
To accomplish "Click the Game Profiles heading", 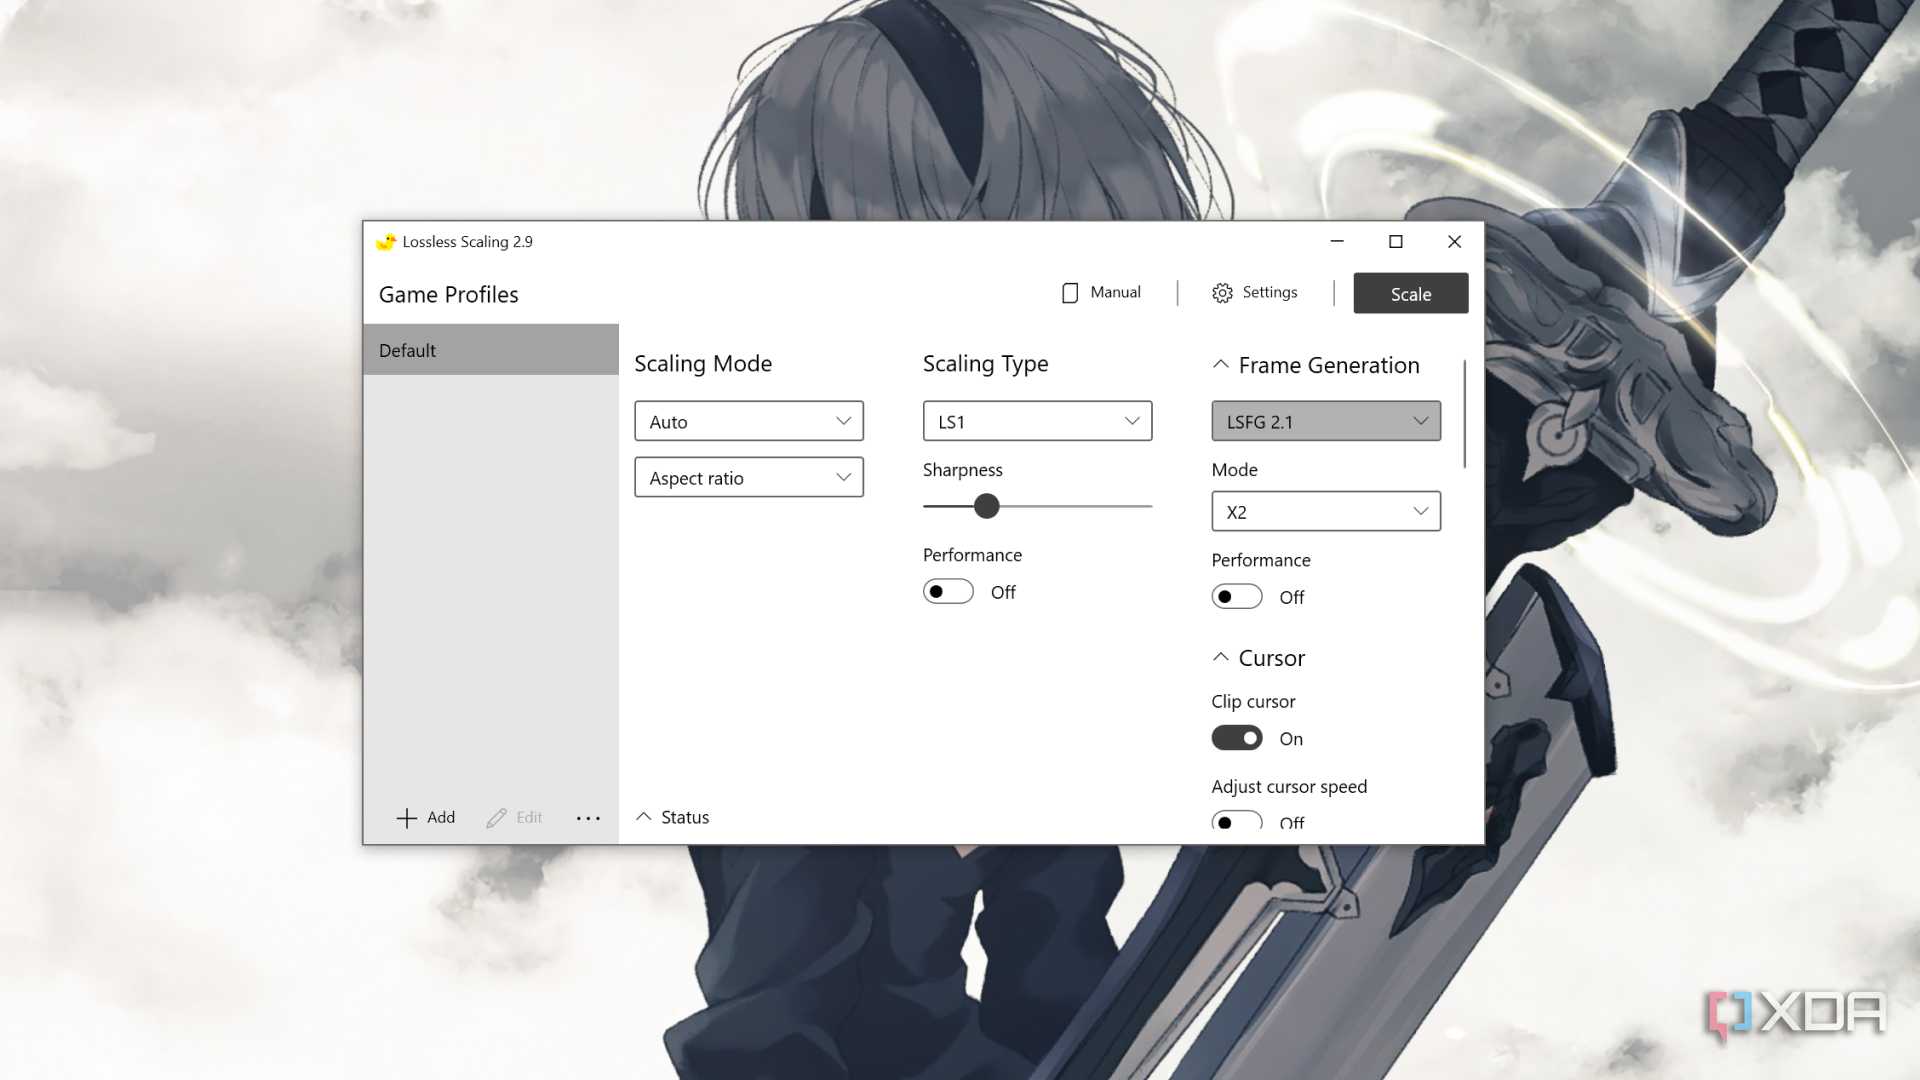I will pyautogui.click(x=449, y=294).
